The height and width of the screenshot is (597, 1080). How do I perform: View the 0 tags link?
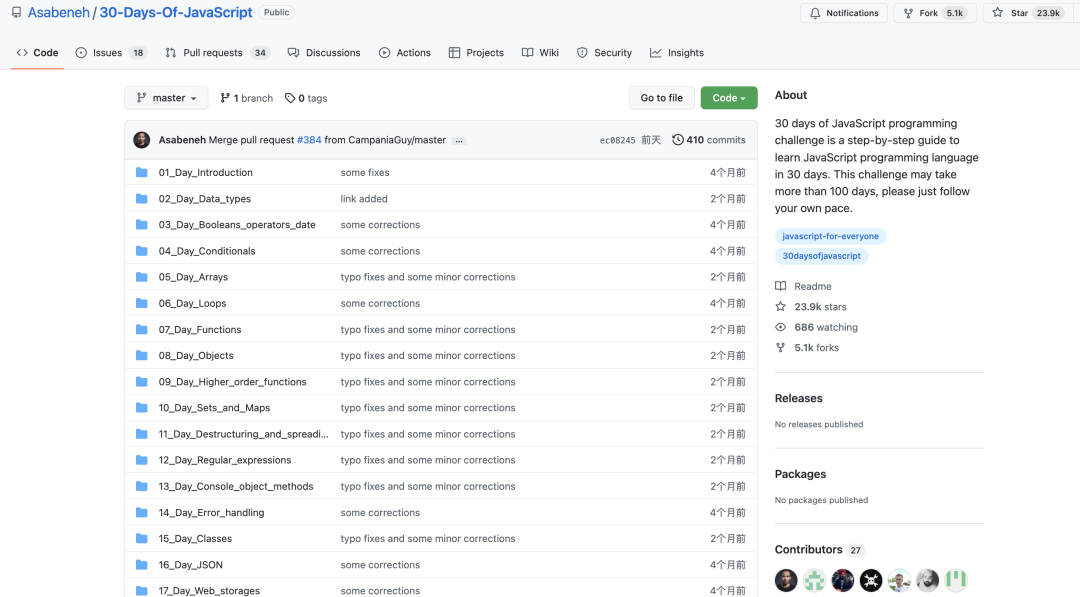coord(307,98)
